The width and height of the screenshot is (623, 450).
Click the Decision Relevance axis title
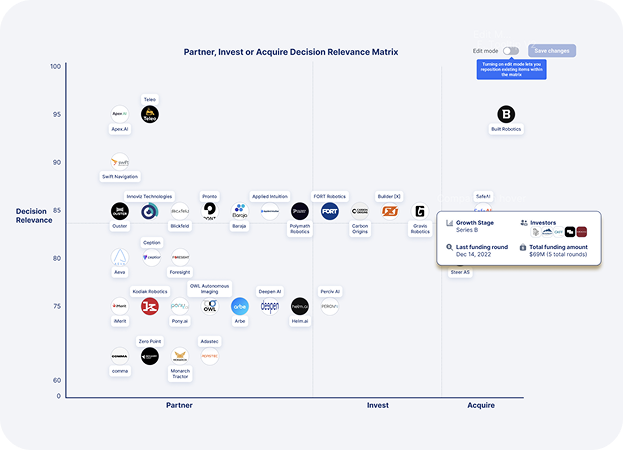click(x=34, y=216)
